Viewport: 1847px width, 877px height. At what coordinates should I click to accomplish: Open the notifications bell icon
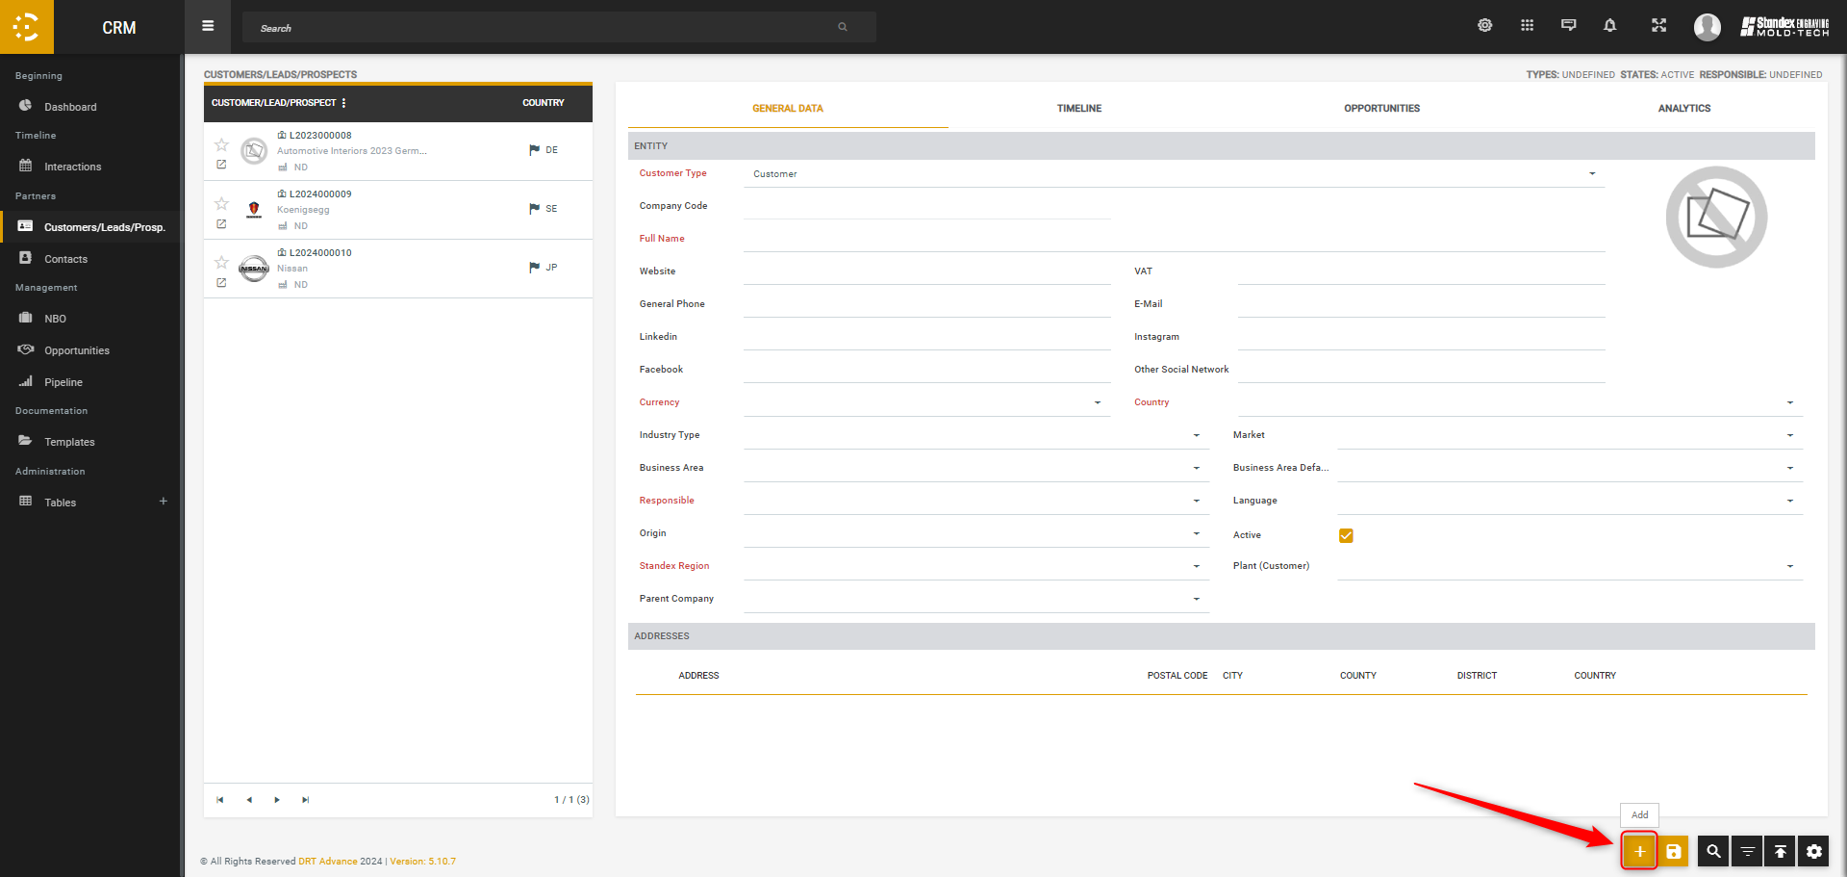tap(1609, 26)
